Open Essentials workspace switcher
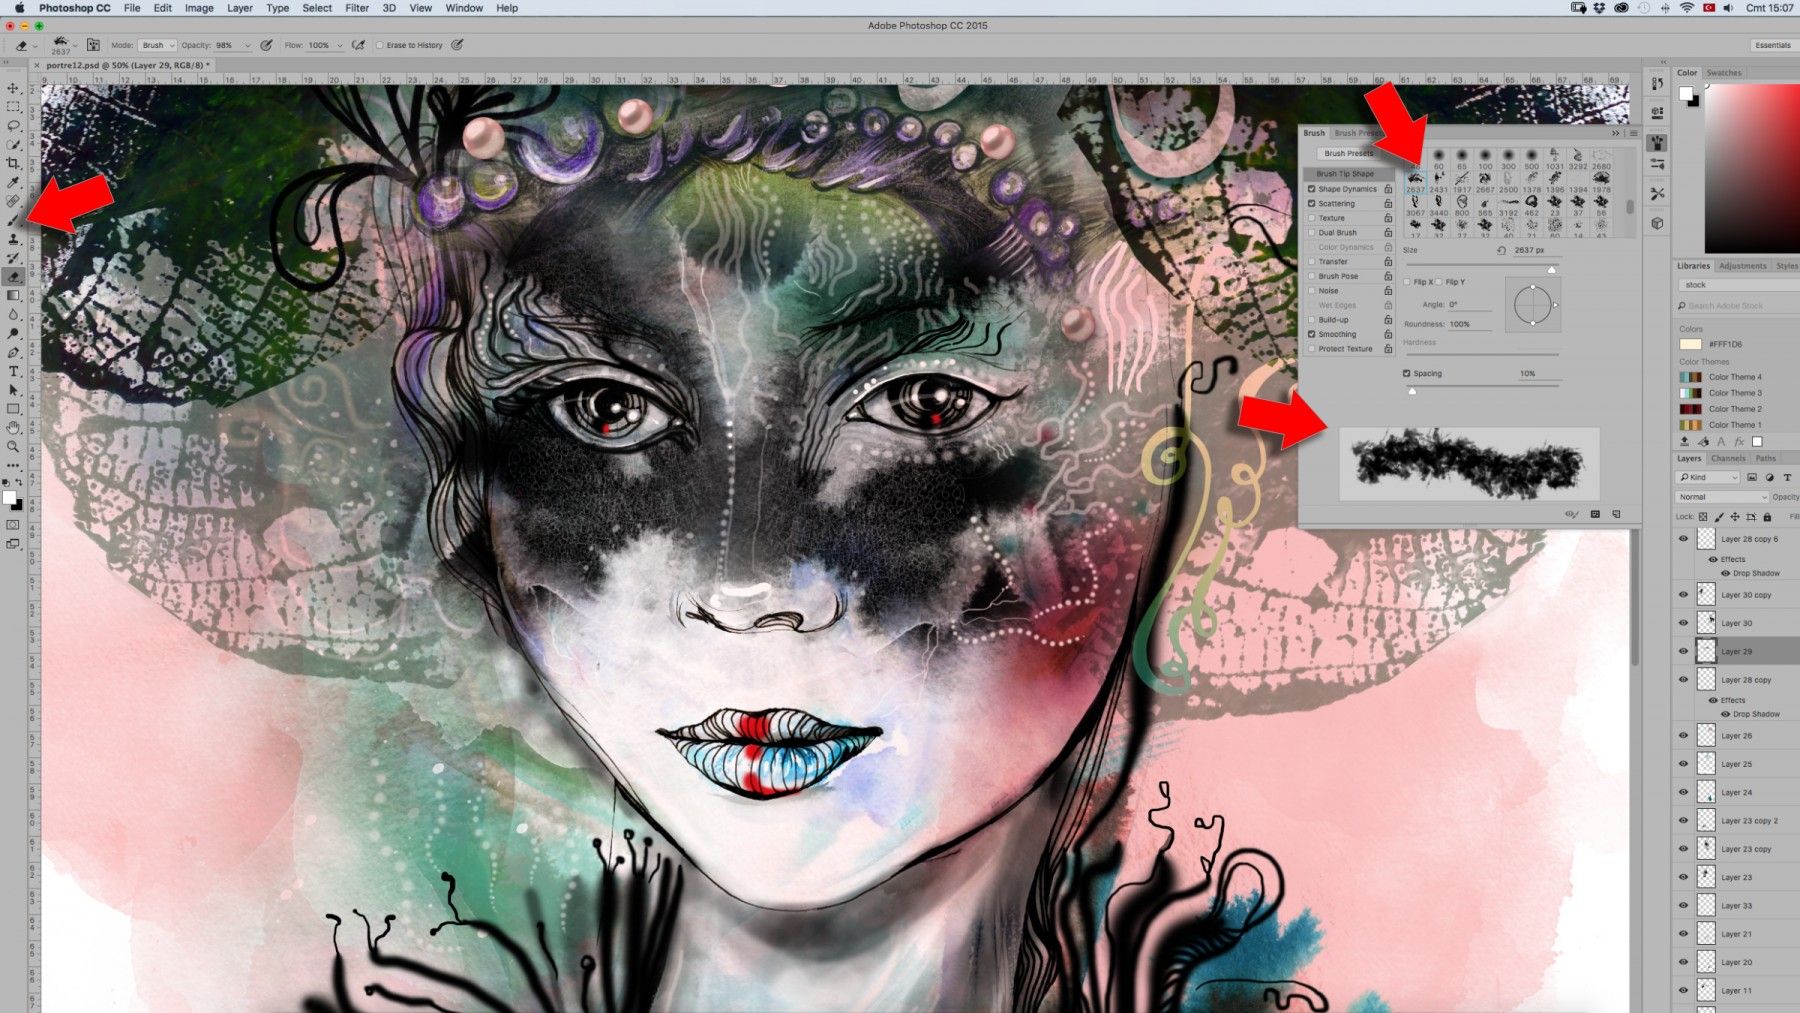Viewport: 1800px width, 1013px height. point(1773,45)
